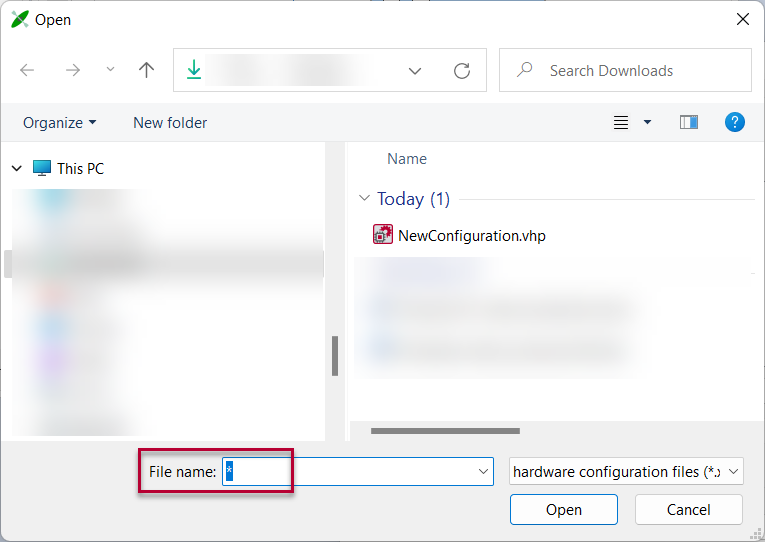765x542 pixels.
Task: Refresh the Downloads folder view
Action: point(462,71)
